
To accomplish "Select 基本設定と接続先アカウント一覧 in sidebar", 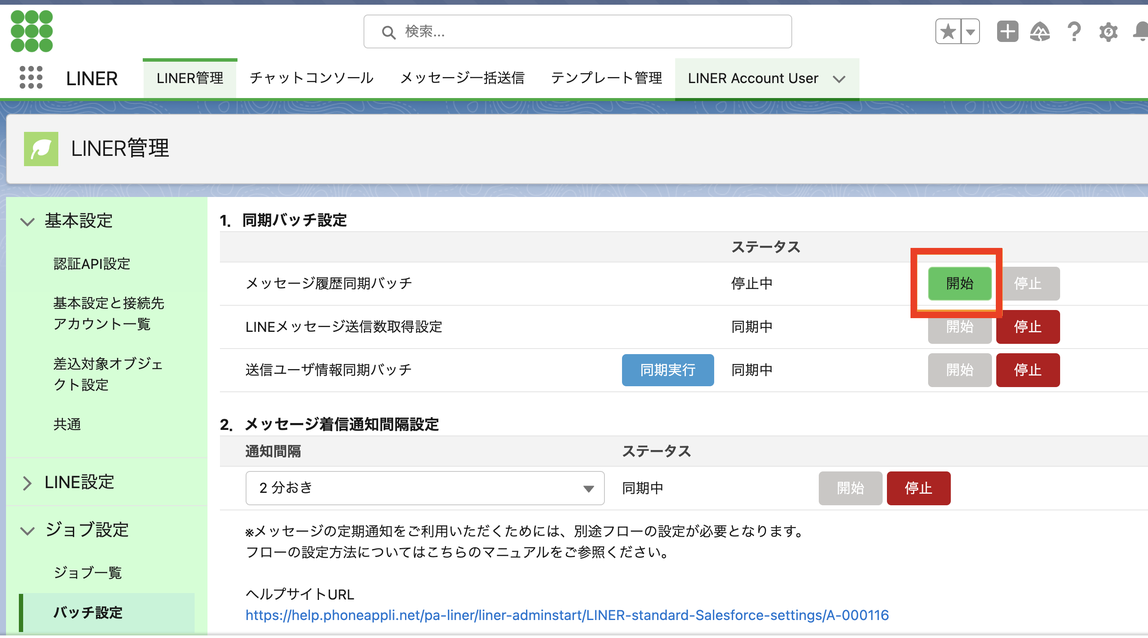I will click(x=108, y=314).
